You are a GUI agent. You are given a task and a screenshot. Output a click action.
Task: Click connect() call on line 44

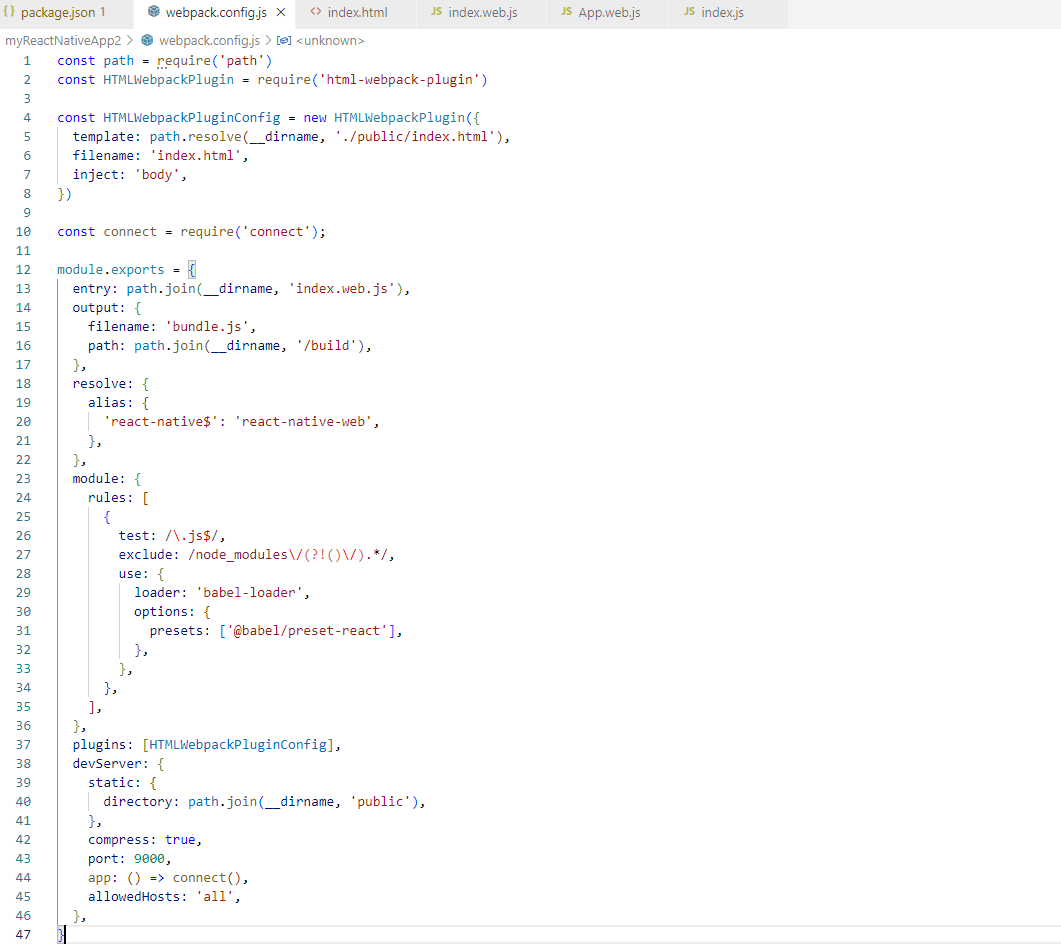pos(206,878)
